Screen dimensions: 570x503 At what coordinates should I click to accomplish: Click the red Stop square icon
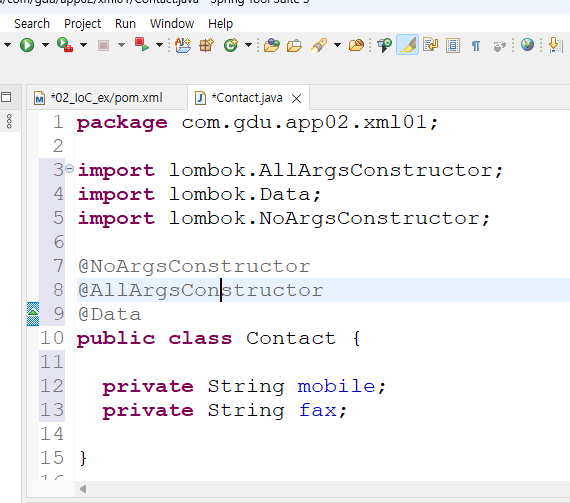click(103, 45)
